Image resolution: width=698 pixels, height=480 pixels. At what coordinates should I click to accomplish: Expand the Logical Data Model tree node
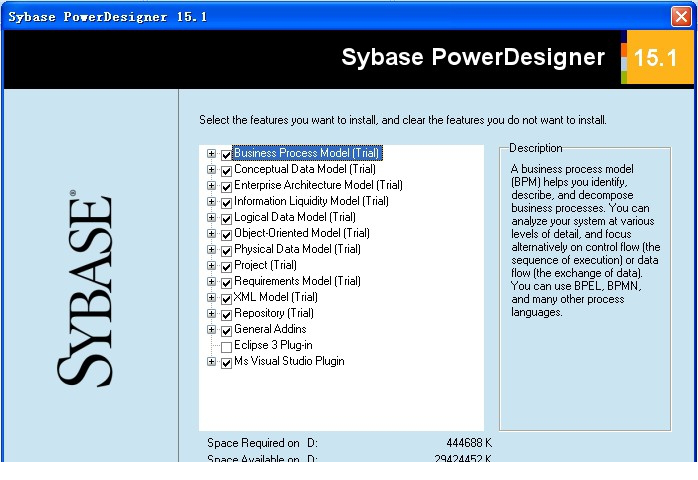211,218
